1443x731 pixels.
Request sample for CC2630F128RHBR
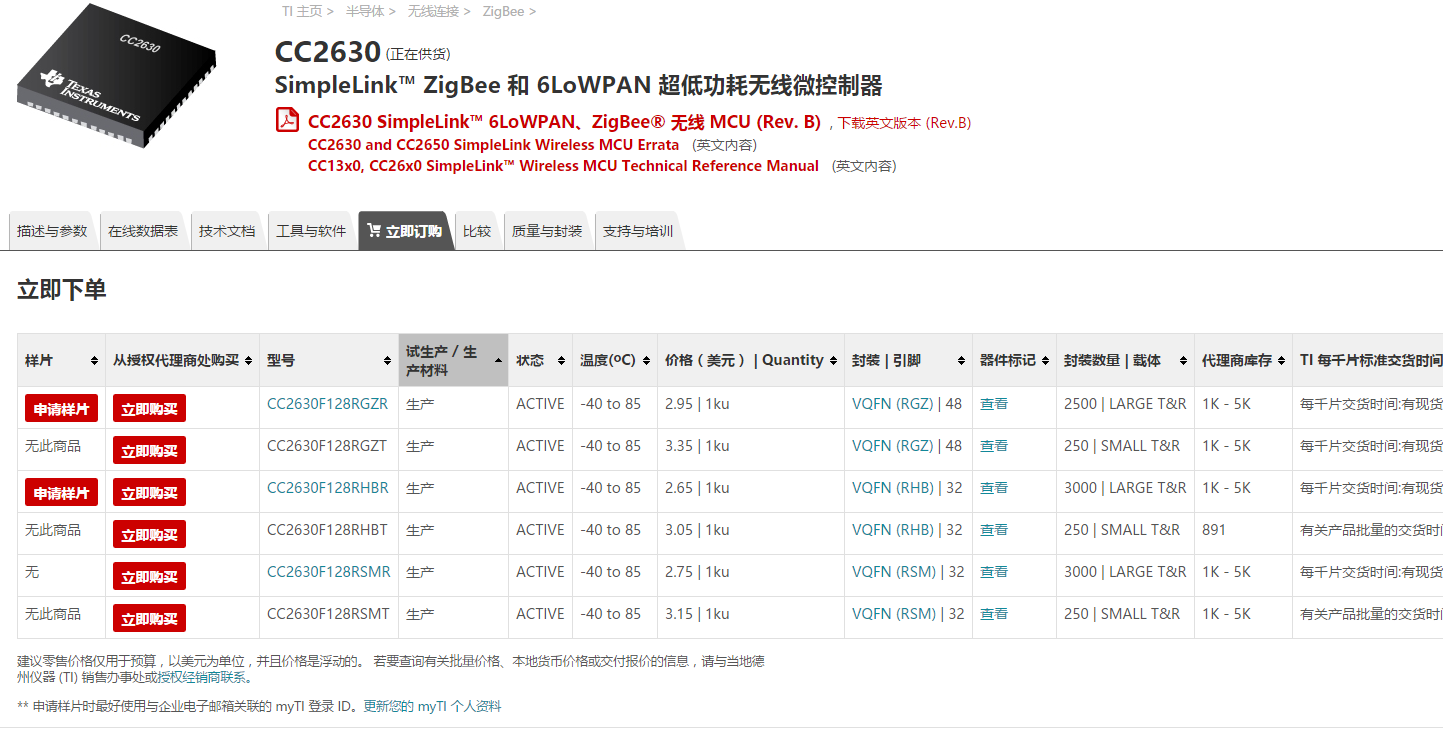[62, 492]
